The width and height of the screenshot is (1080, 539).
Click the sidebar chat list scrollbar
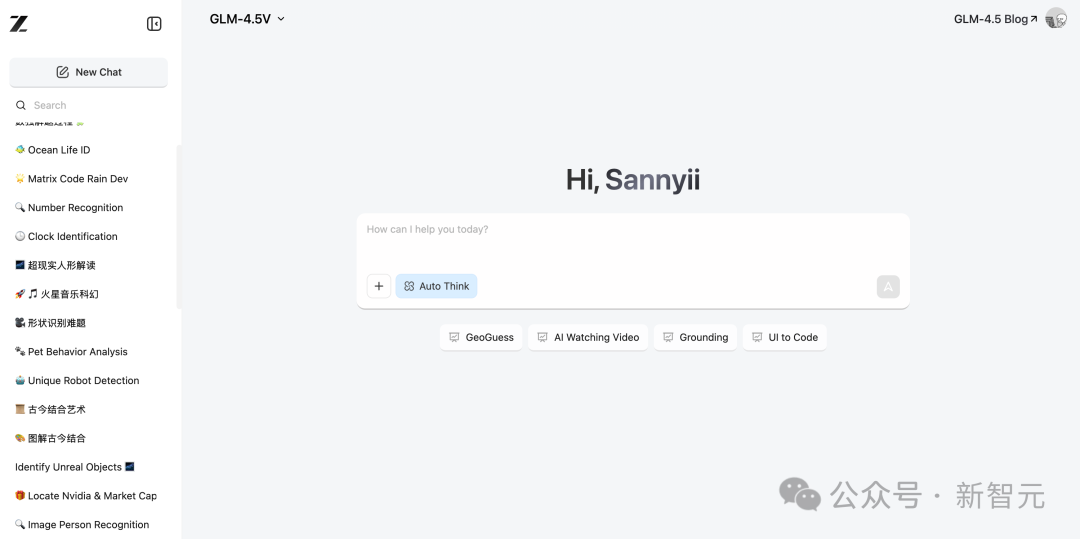point(179,226)
